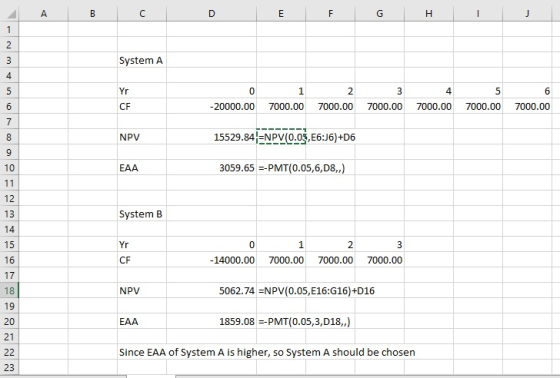This screenshot has height=378, width=560.
Task: Select column A header
Action: pos(44,14)
